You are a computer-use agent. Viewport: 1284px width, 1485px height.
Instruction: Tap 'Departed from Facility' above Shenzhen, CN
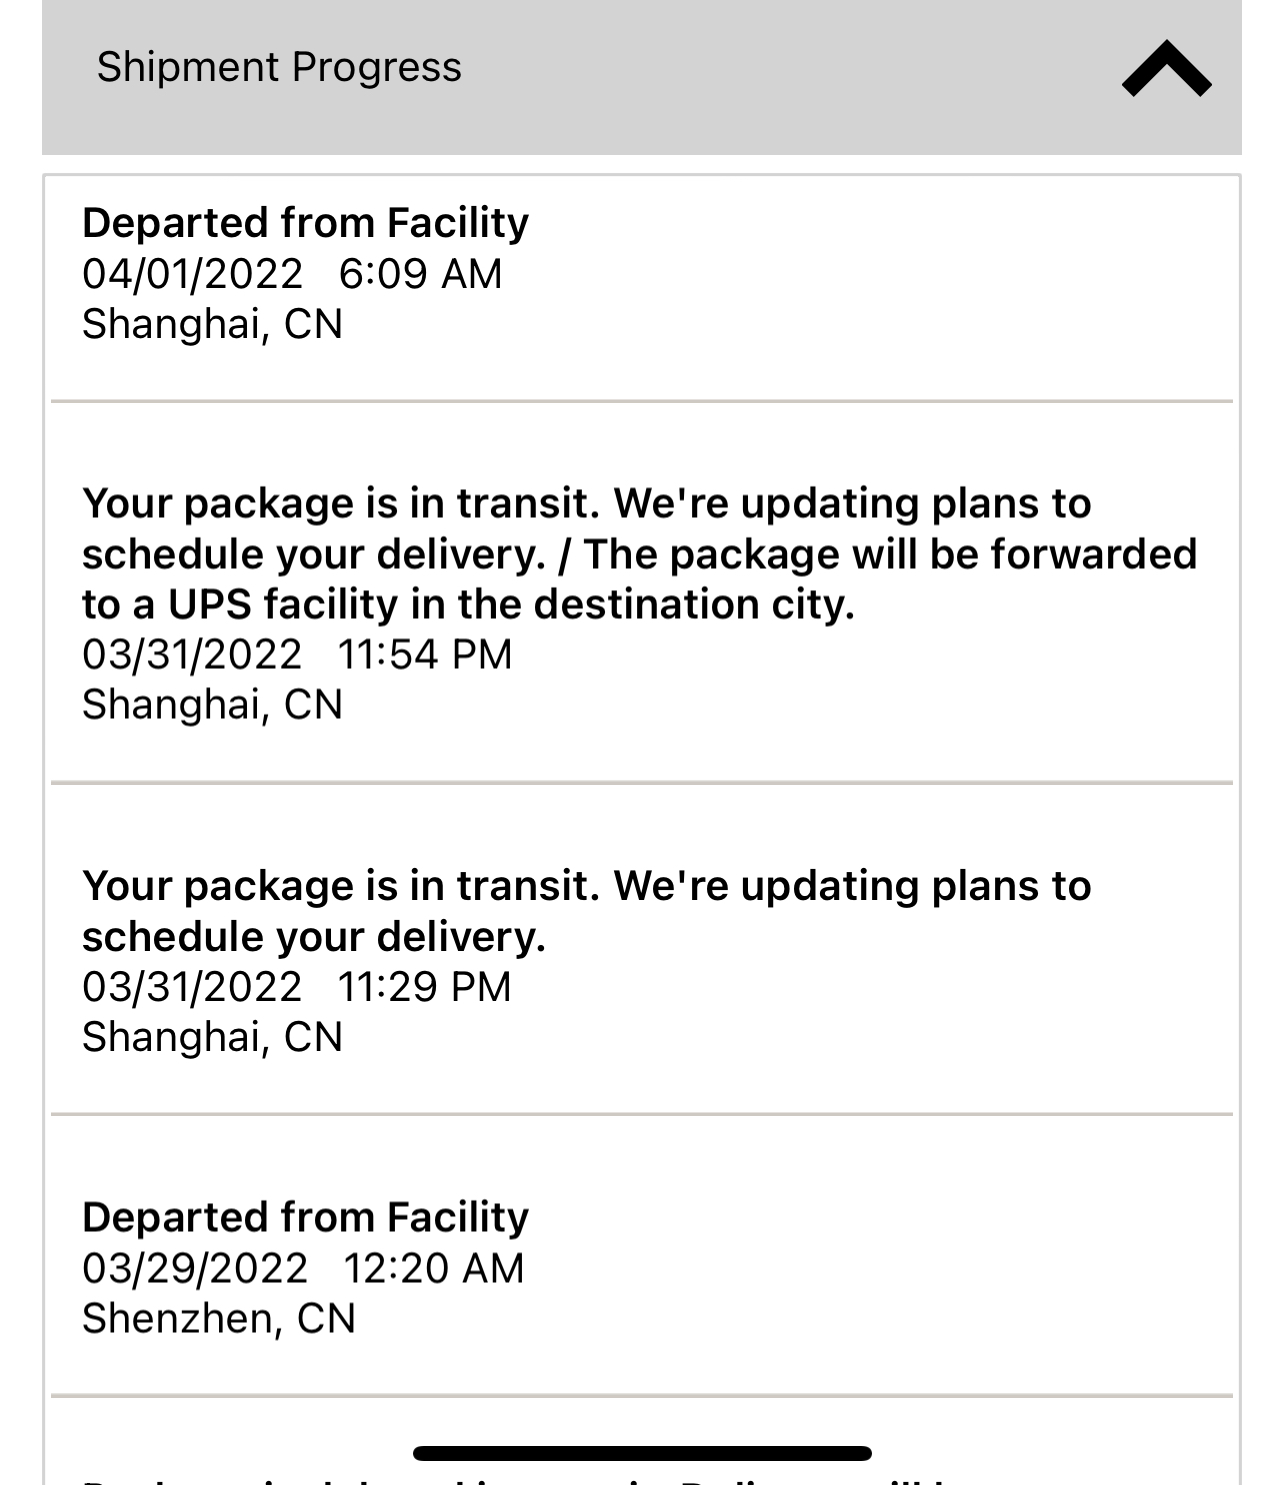tap(305, 1217)
